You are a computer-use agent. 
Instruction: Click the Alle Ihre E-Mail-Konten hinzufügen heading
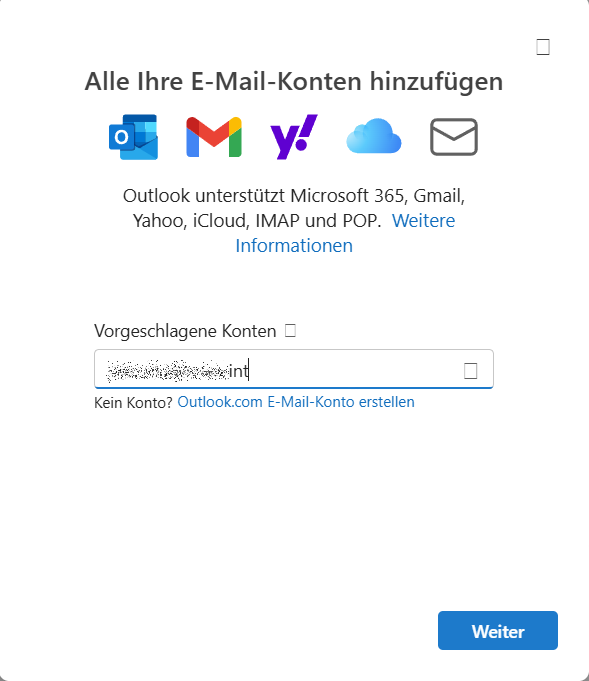click(x=294, y=82)
